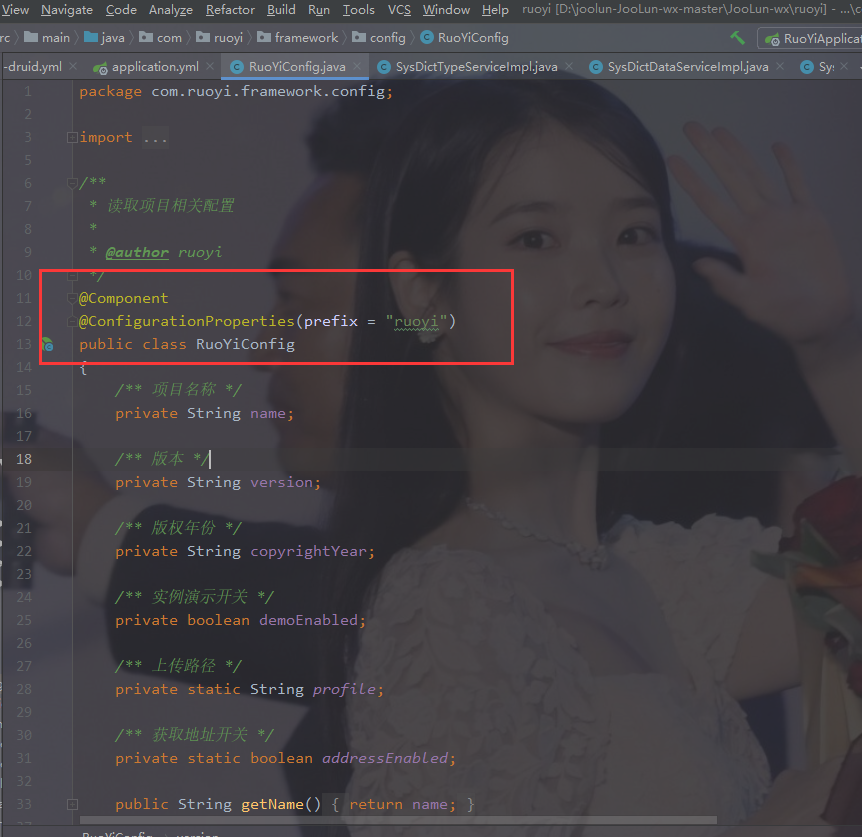This screenshot has height=837, width=862.
Task: Click the main breadcrumb folder
Action: [x=47, y=38]
